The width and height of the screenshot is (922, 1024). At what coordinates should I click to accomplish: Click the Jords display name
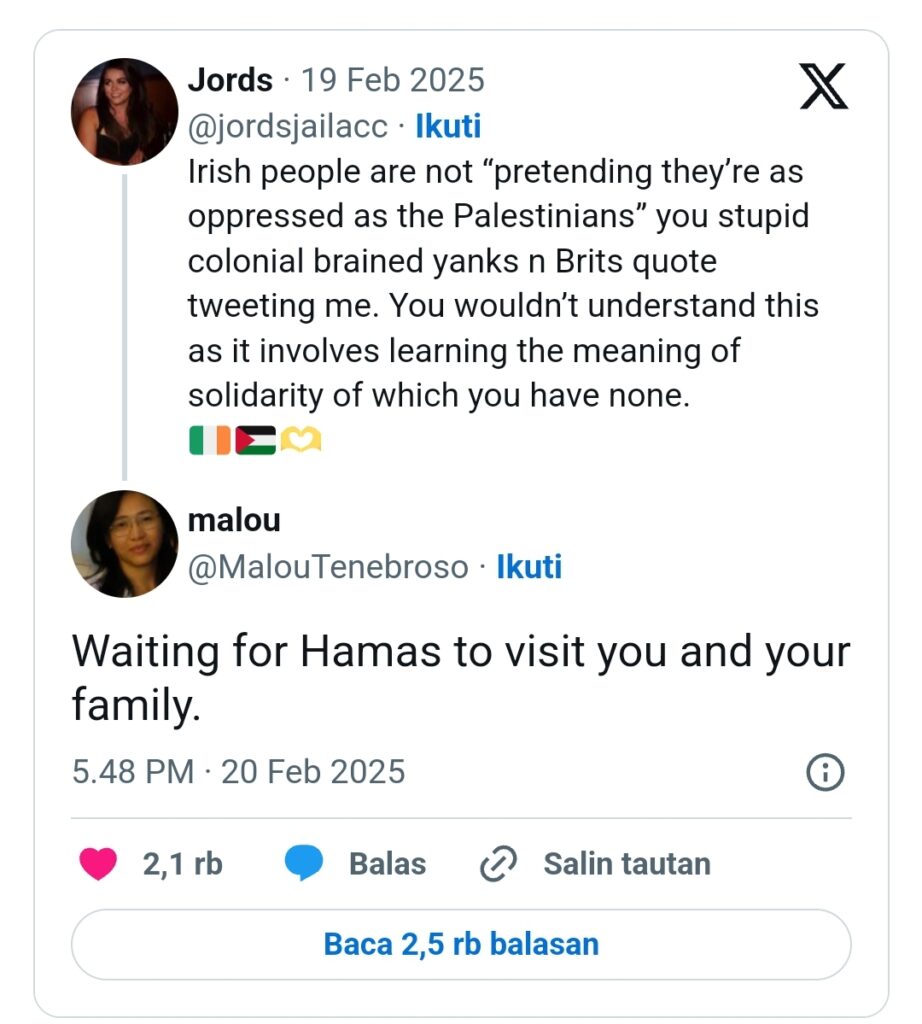point(230,80)
